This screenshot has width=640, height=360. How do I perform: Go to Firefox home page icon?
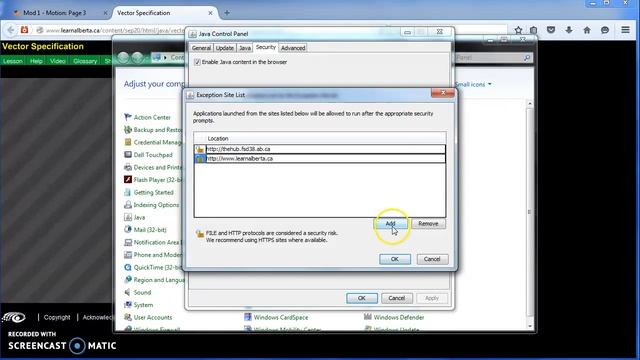tap(587, 30)
